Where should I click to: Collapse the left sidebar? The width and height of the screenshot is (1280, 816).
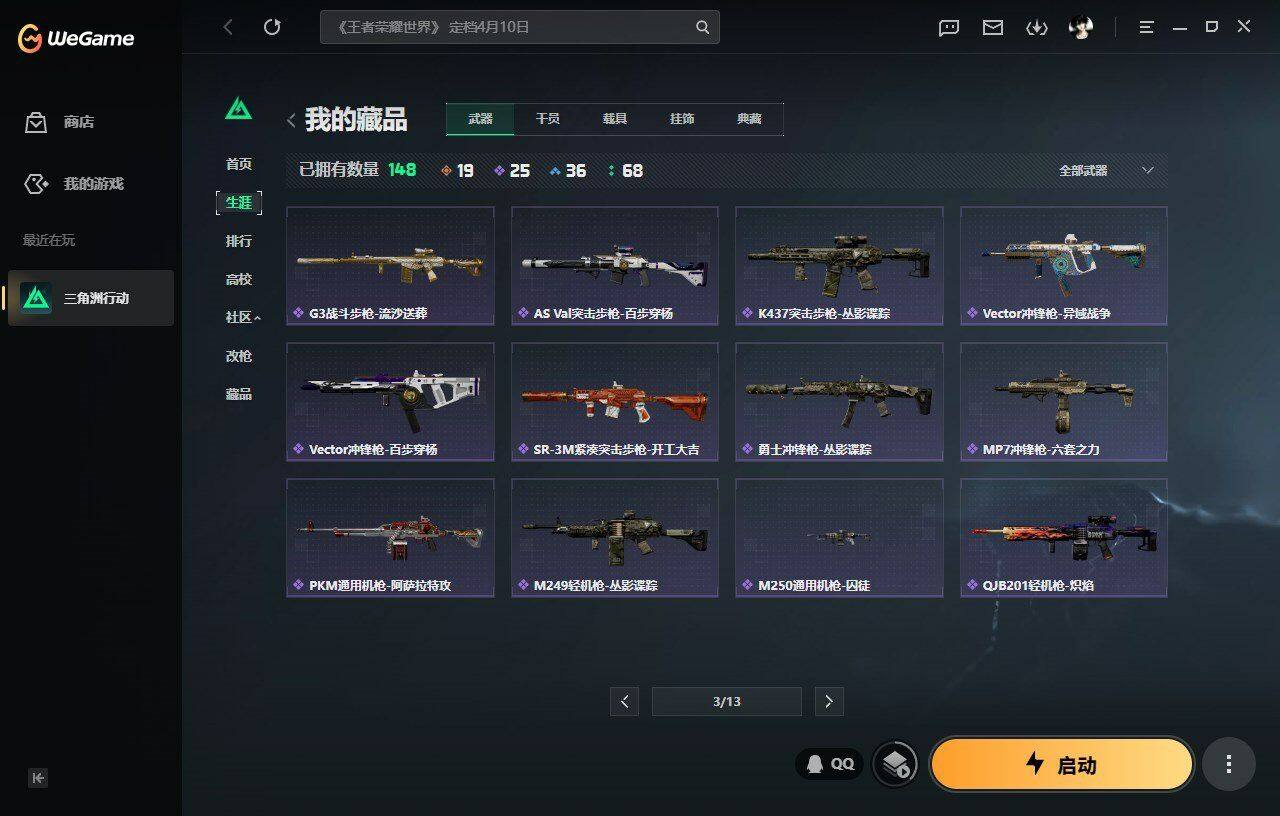[x=38, y=778]
